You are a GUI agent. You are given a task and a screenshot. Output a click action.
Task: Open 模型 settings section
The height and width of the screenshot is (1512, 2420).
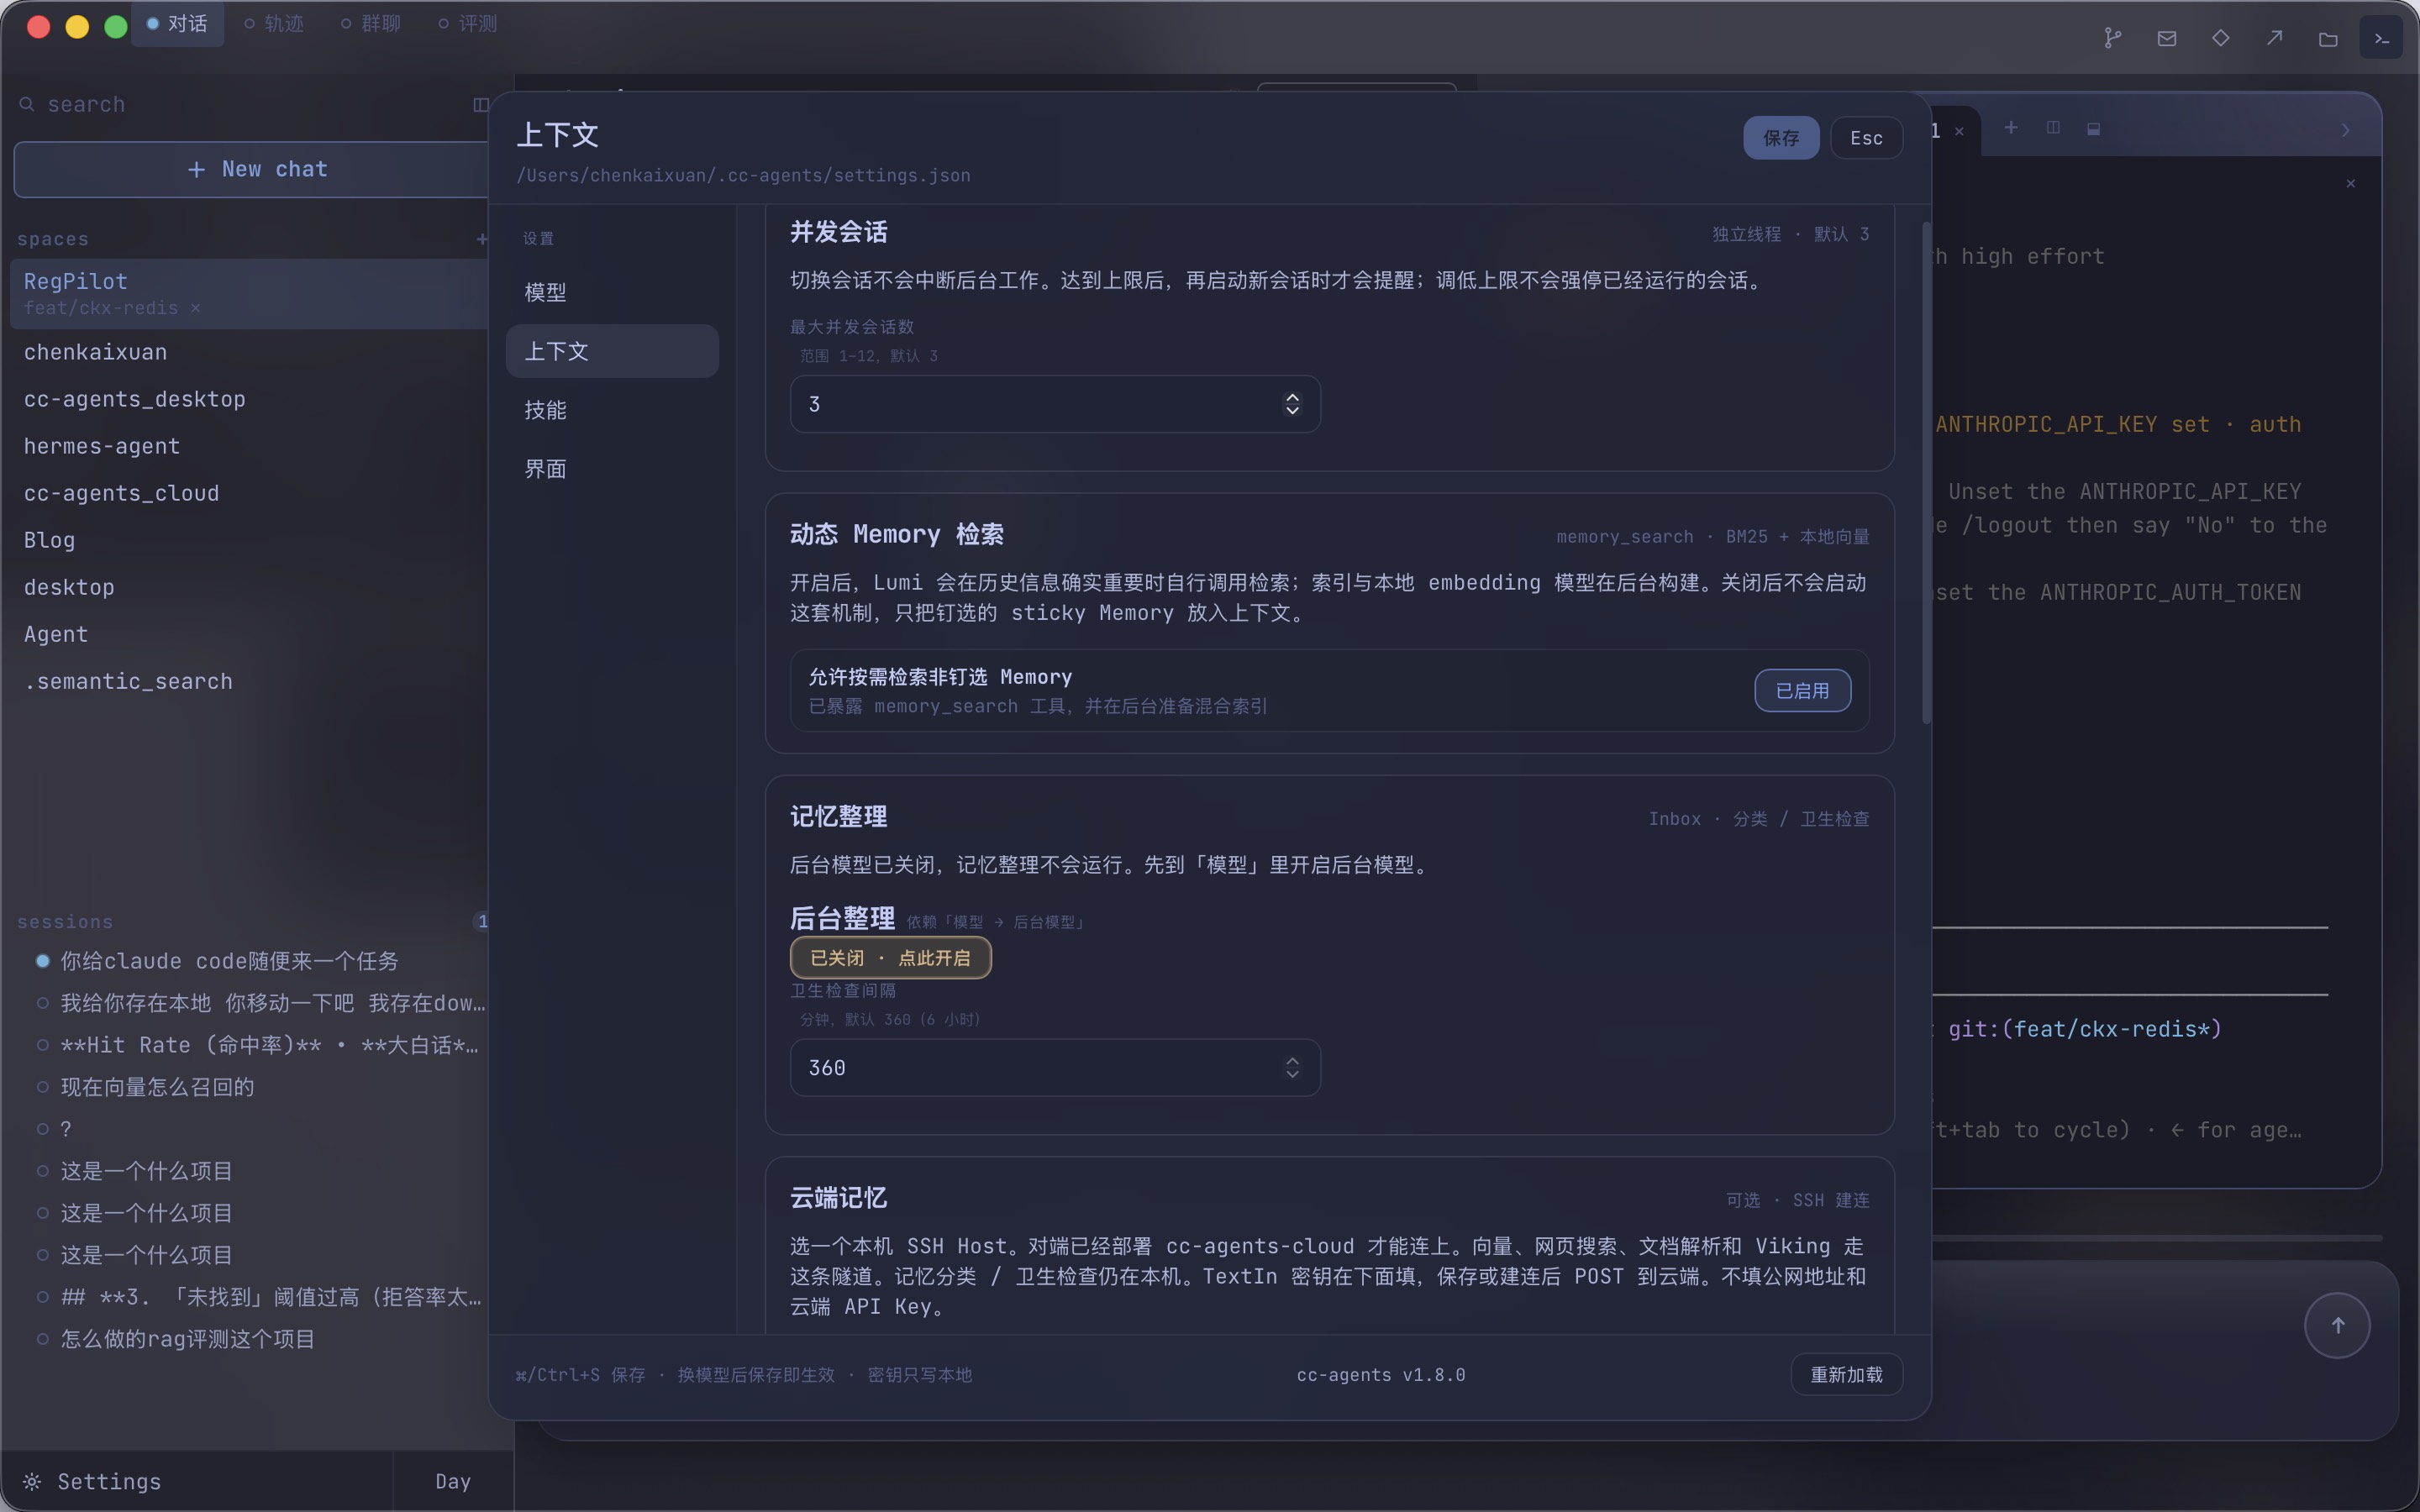click(612, 292)
